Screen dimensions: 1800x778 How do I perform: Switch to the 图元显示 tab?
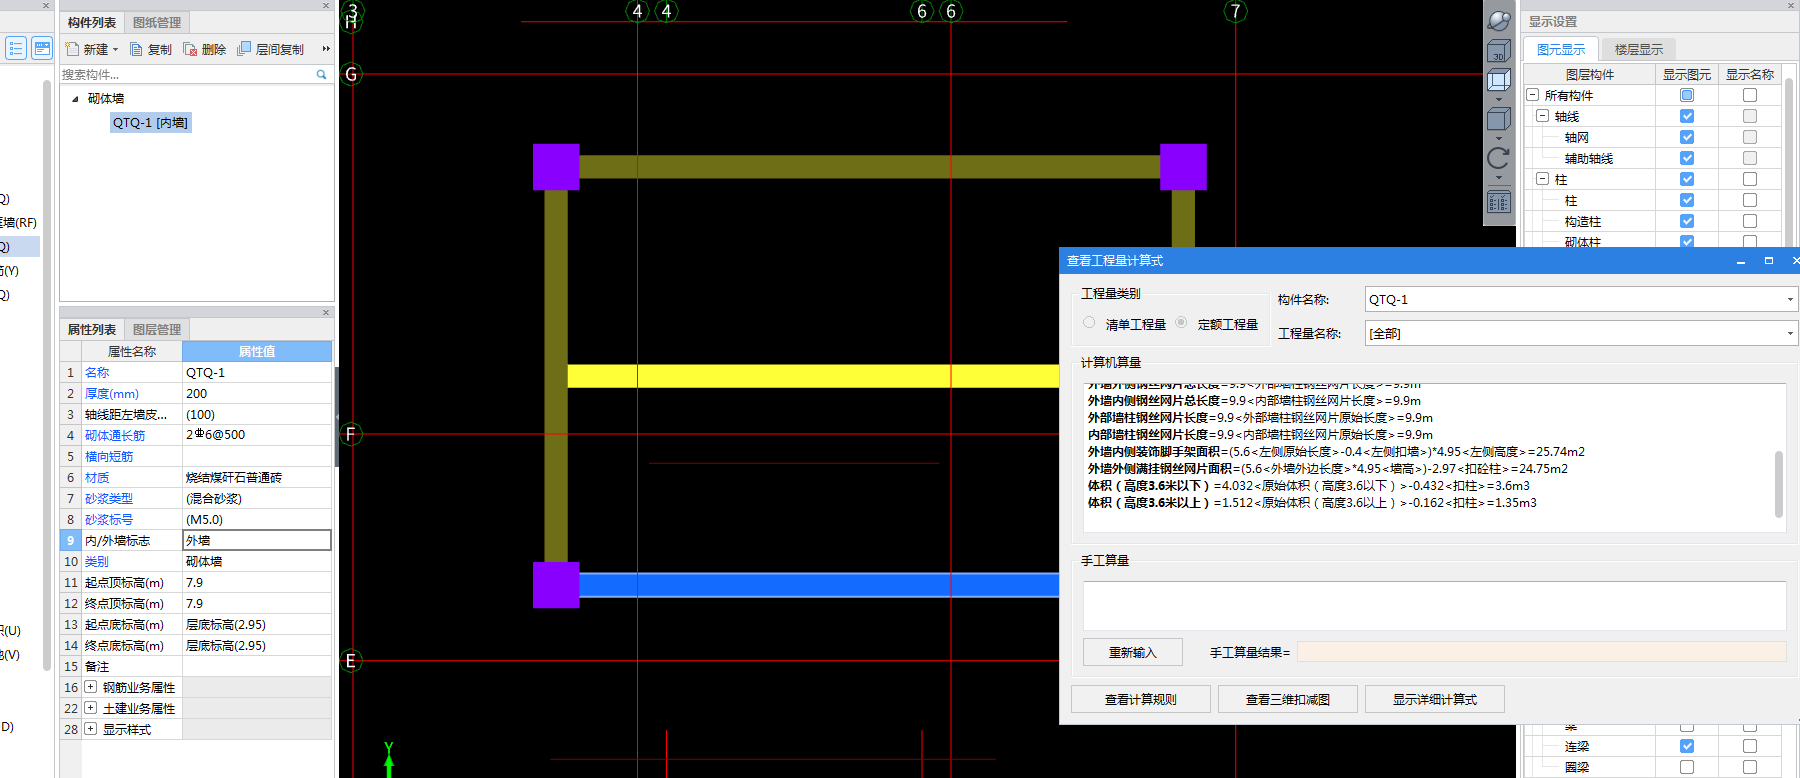click(x=1561, y=49)
